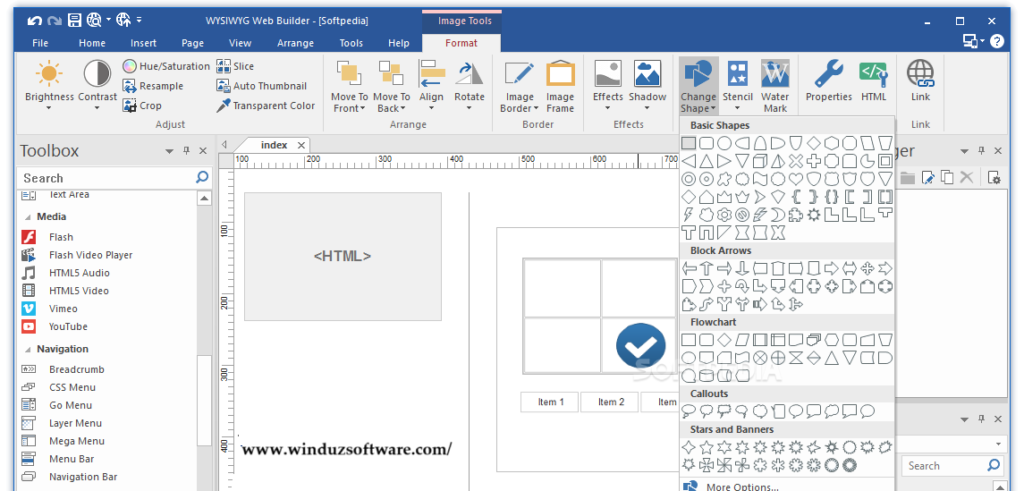
Task: Switch to the Arrange ribbon tab
Action: point(295,43)
